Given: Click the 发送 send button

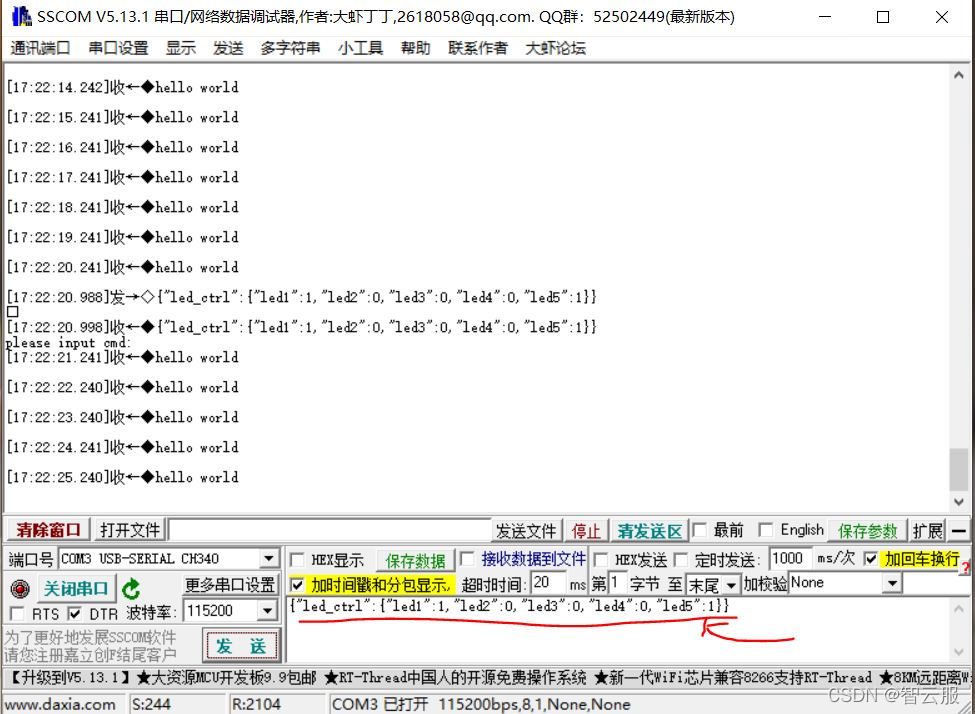Looking at the screenshot, I should point(241,646).
